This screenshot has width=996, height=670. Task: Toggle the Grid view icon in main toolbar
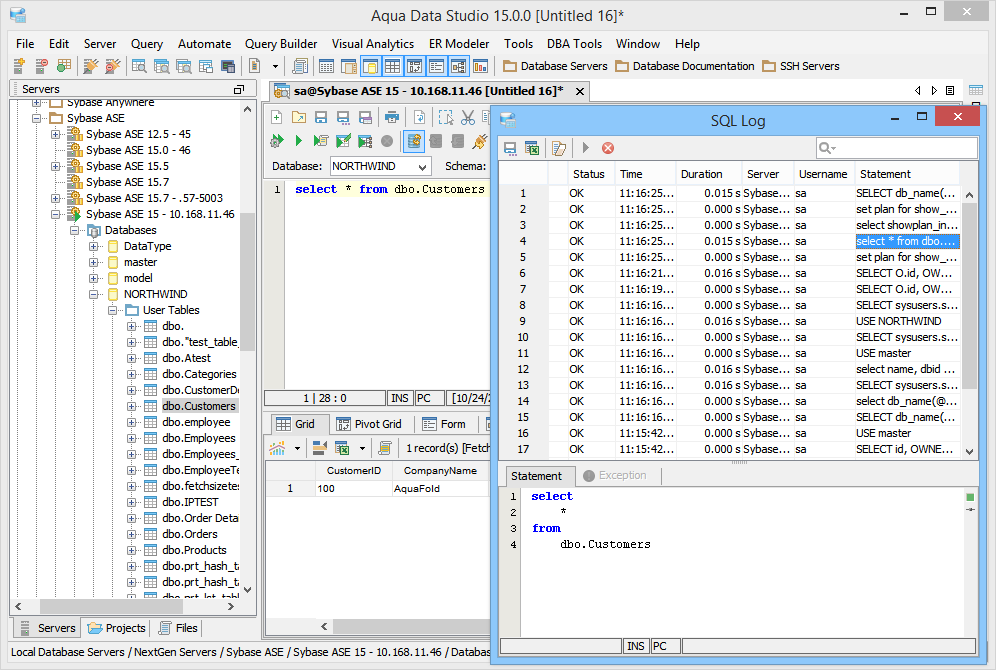click(x=393, y=65)
